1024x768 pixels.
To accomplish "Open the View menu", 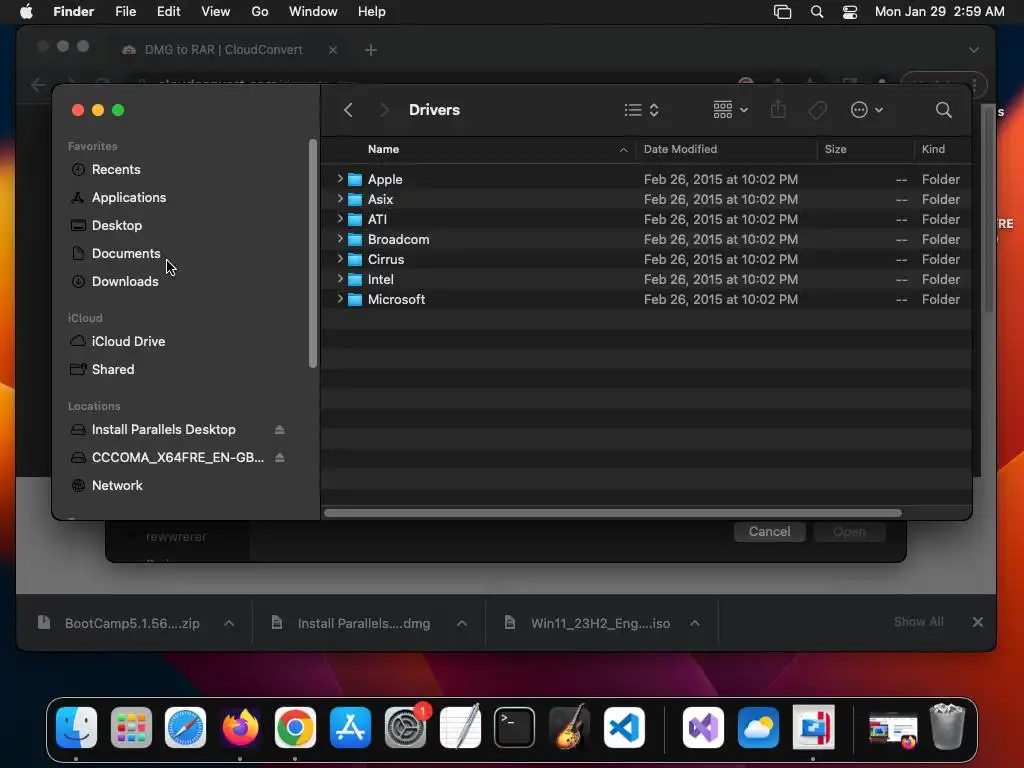I will click(x=216, y=12).
